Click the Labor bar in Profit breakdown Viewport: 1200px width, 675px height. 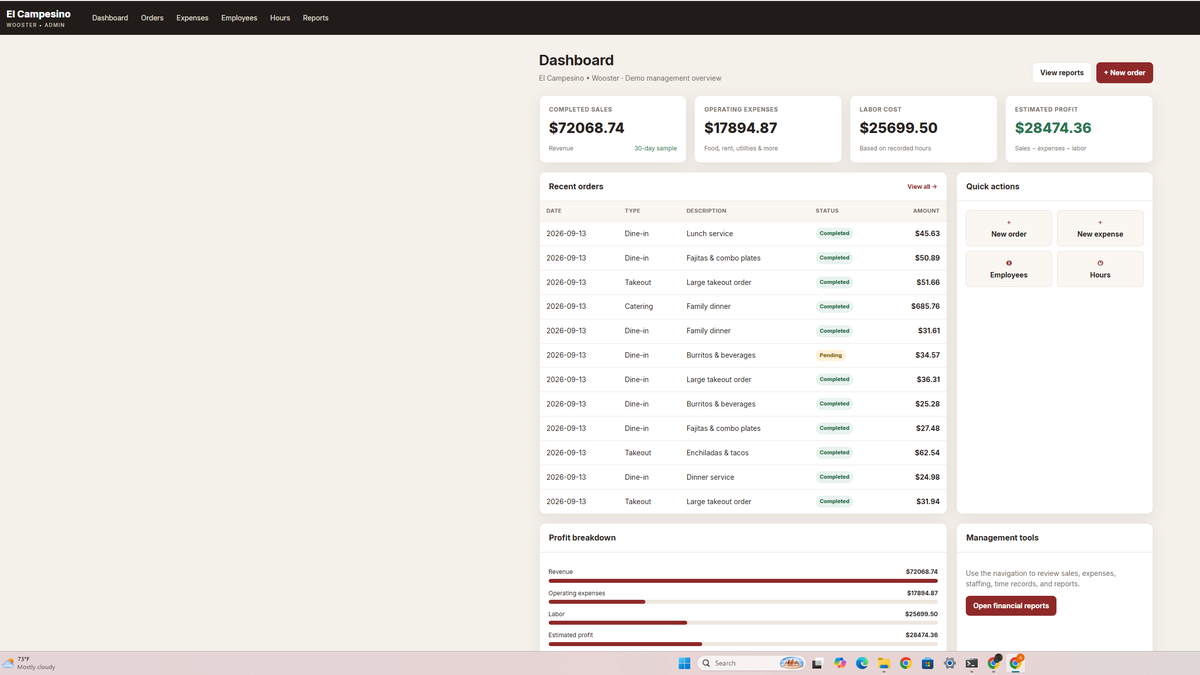pos(743,622)
